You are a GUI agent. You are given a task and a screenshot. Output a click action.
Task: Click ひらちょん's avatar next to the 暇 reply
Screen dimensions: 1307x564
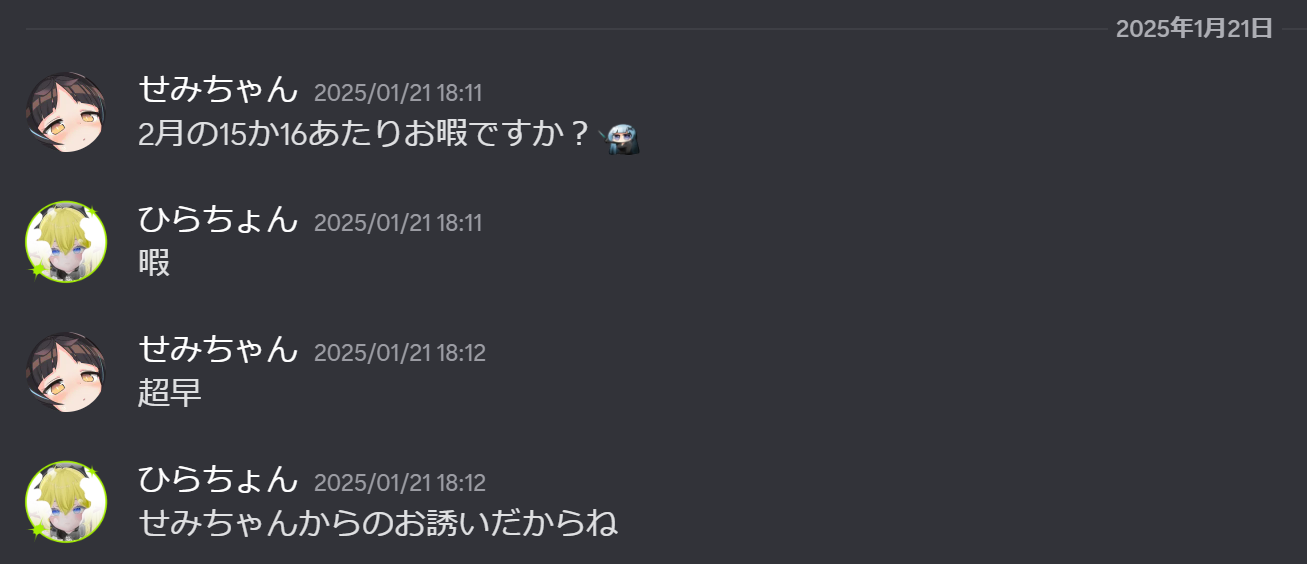point(66,242)
